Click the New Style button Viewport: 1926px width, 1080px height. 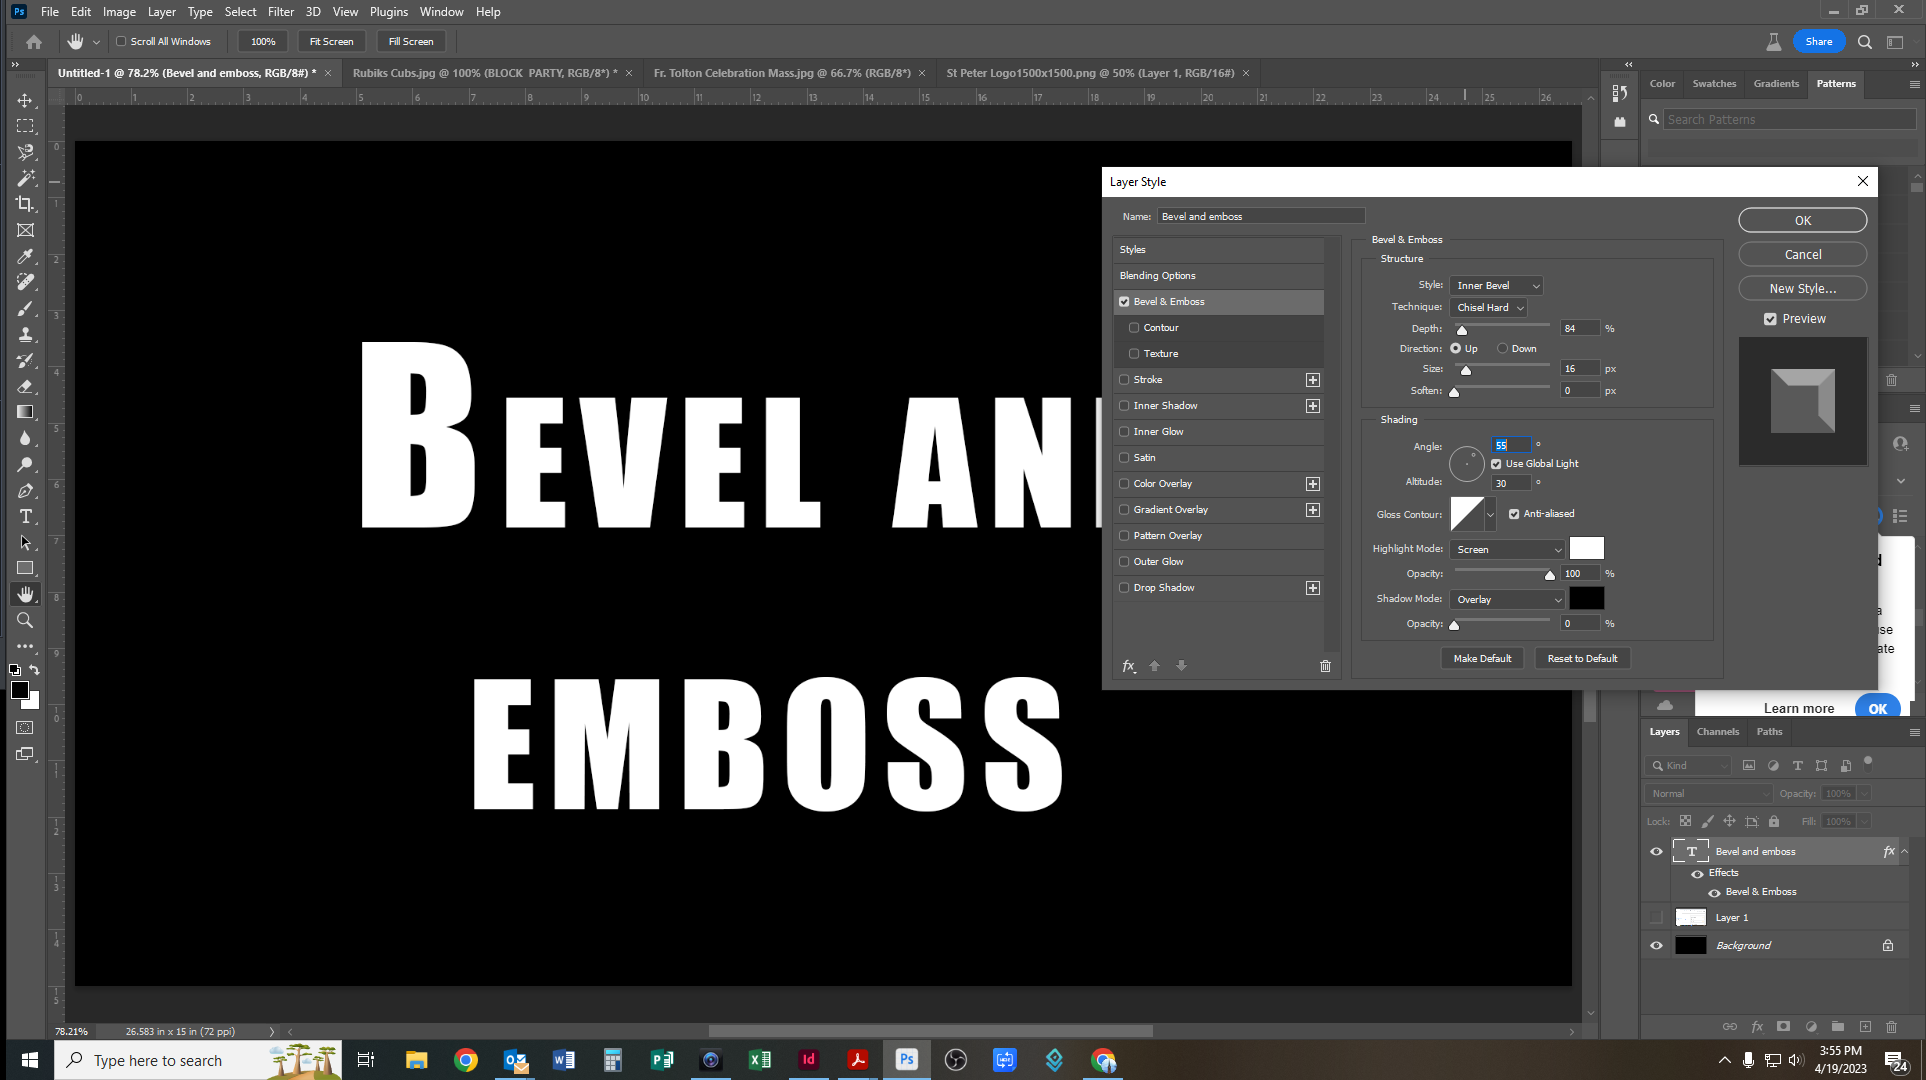click(1802, 288)
